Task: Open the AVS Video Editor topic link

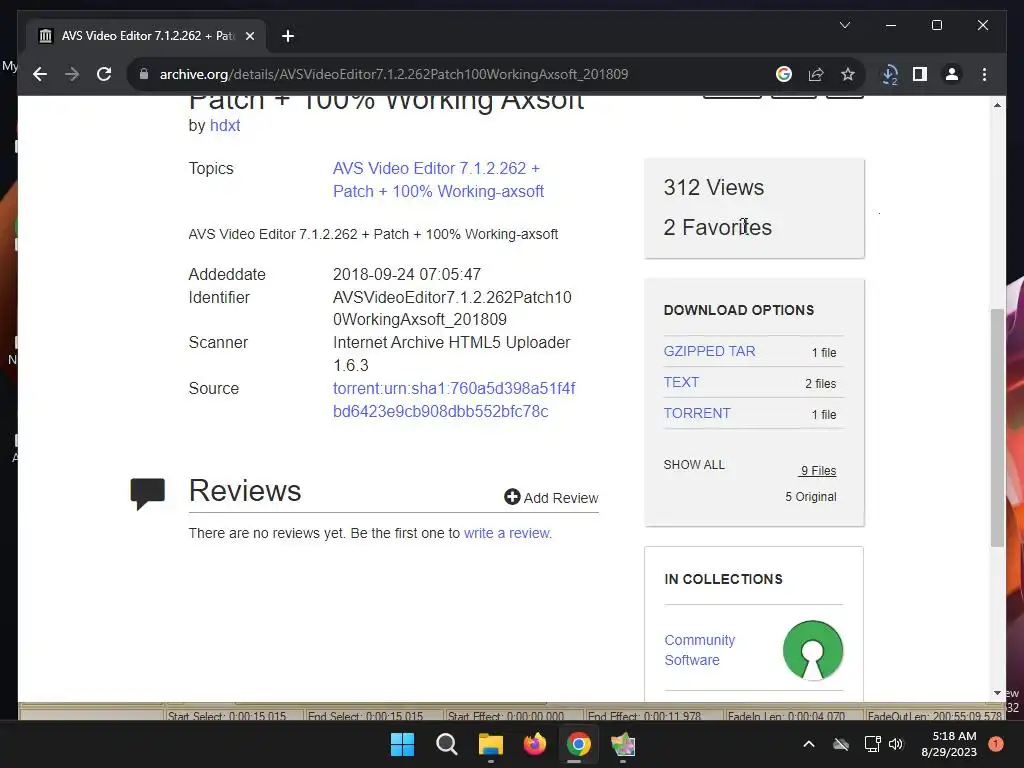Action: [x=438, y=180]
